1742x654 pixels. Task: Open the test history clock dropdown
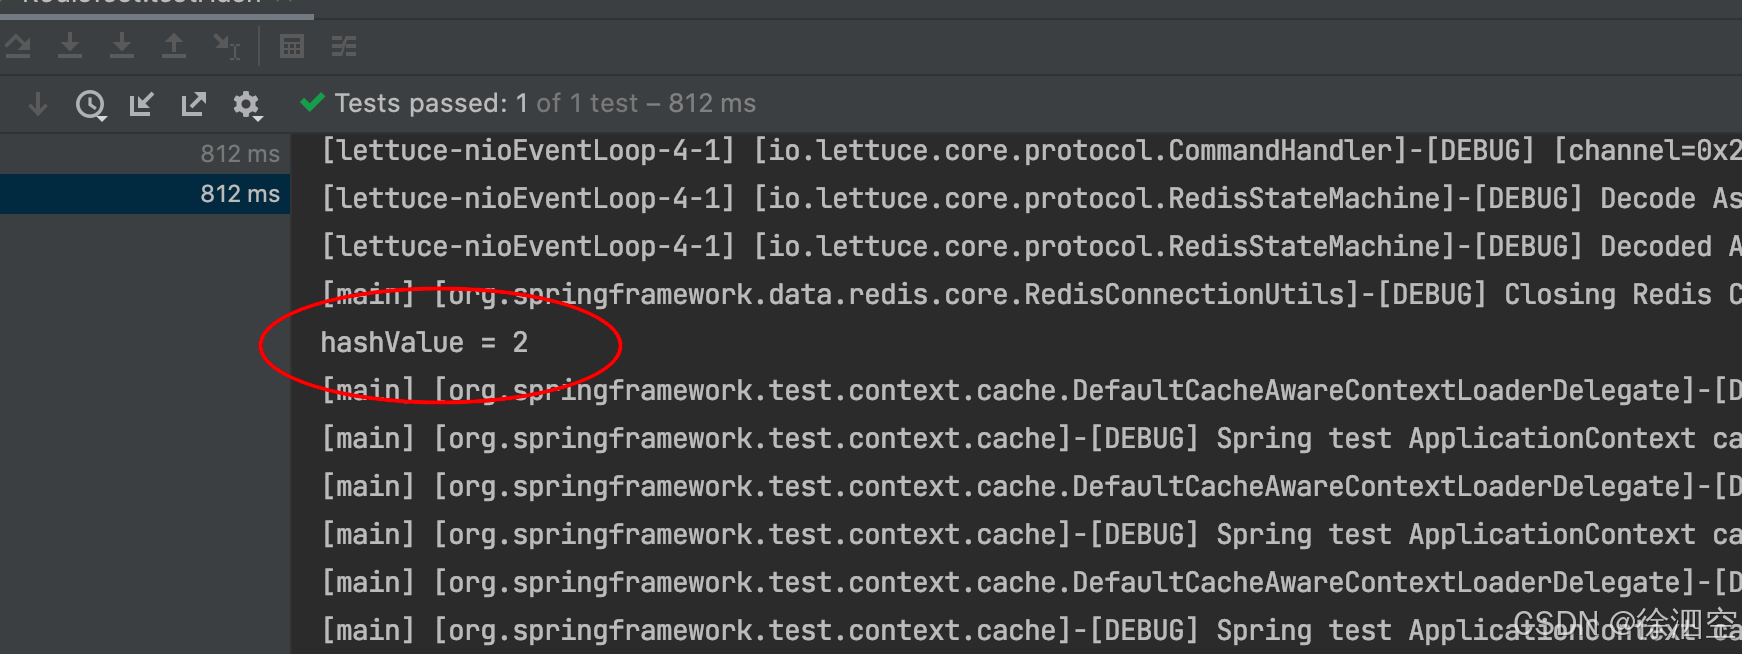coord(91,104)
